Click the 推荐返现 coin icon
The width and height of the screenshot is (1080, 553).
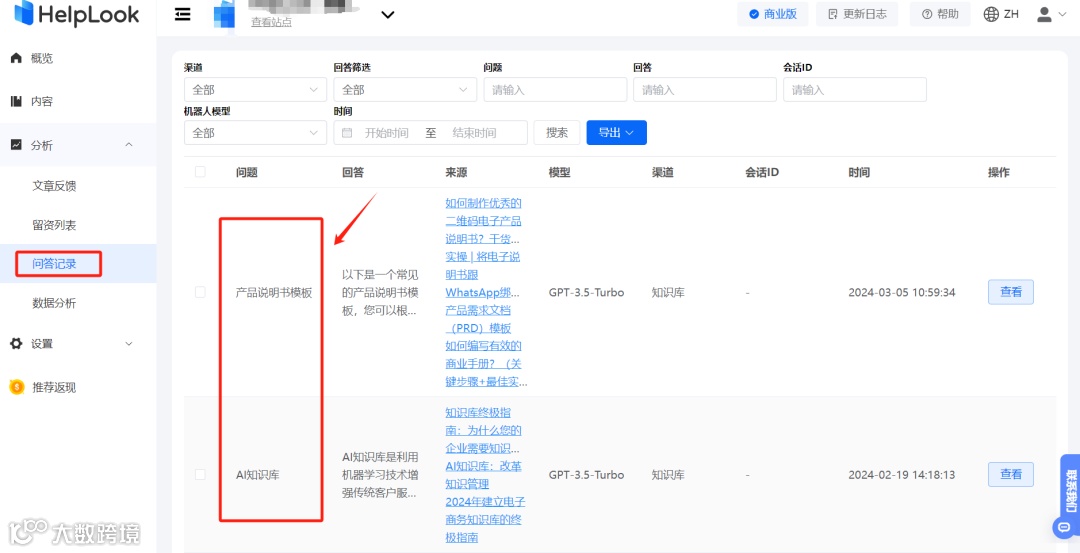[x=17, y=387]
